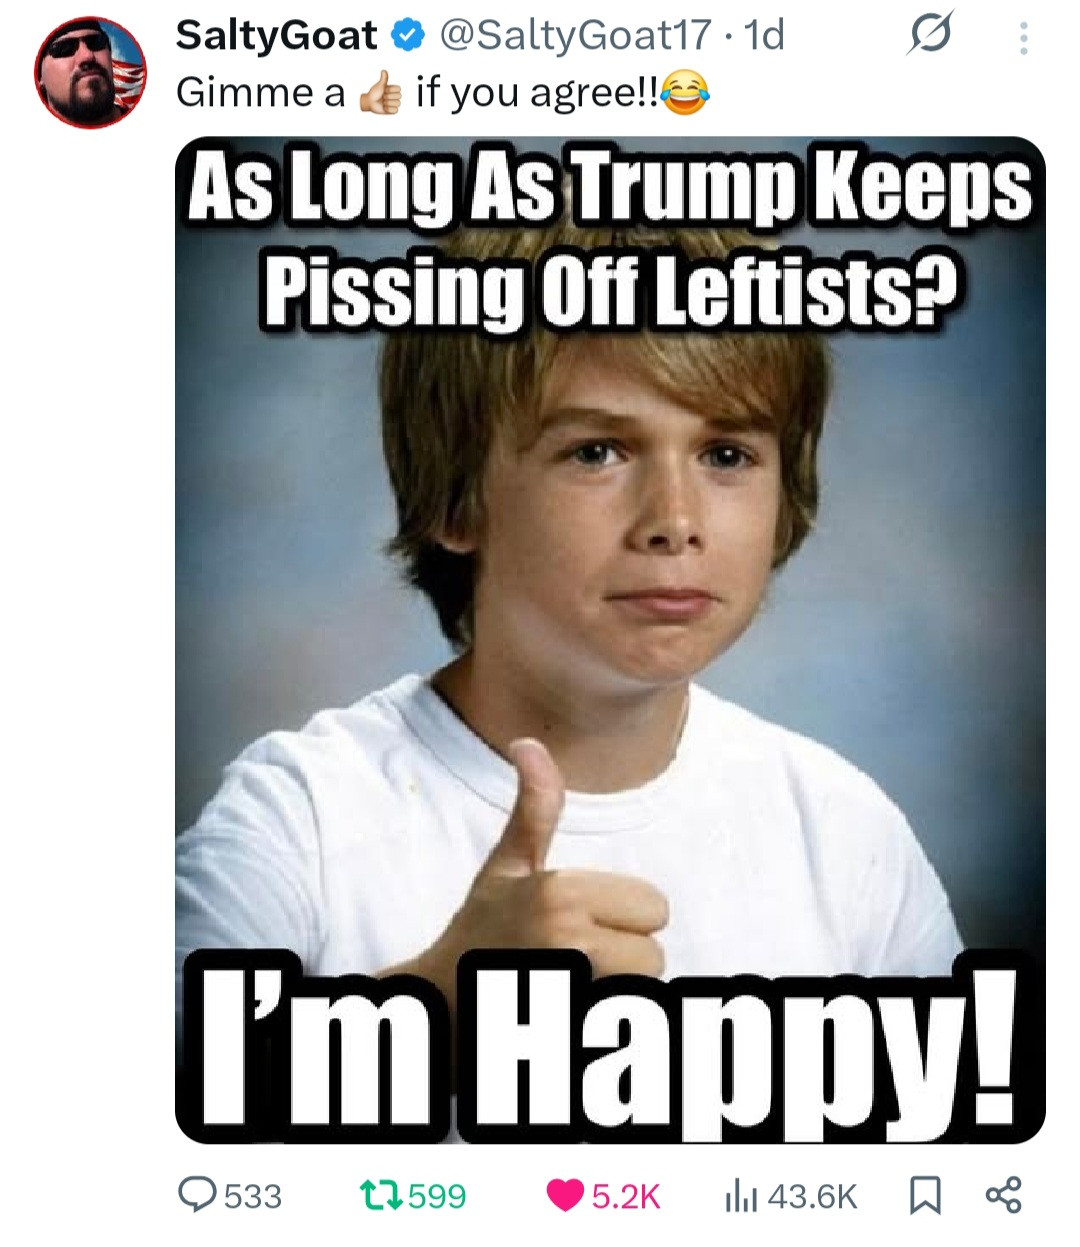The image size is (1080, 1247).
Task: Open the three-dot more options menu
Action: pos(1022,37)
